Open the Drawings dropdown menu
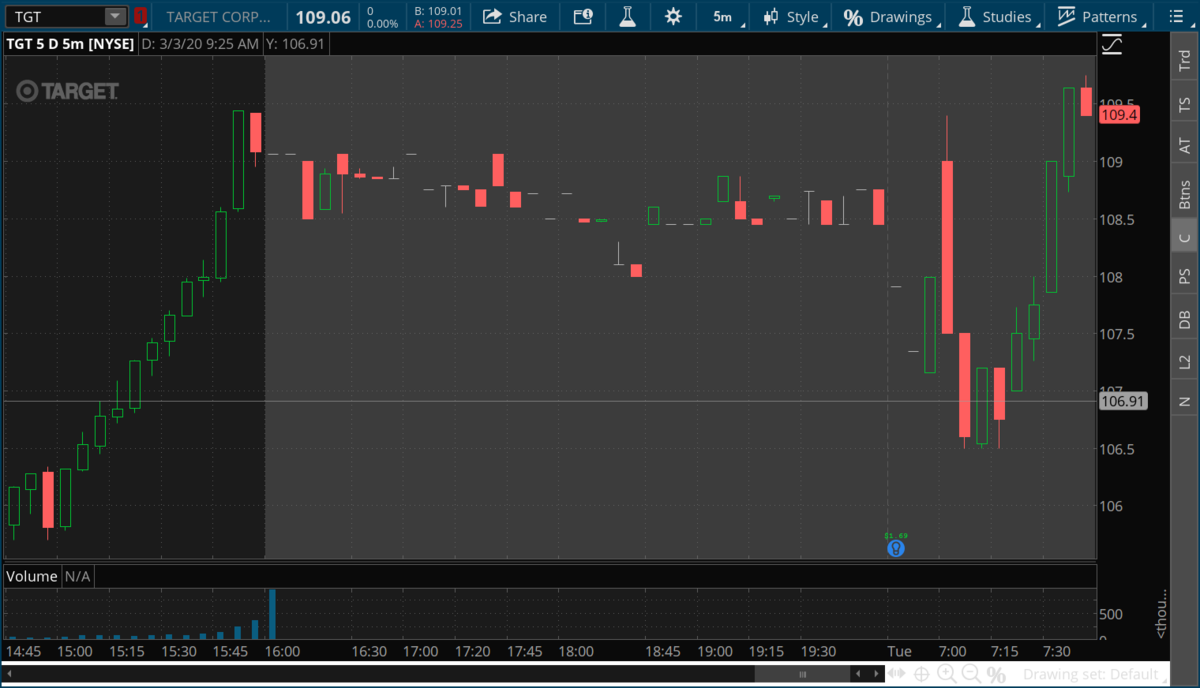This screenshot has height=688, width=1200. coord(889,16)
